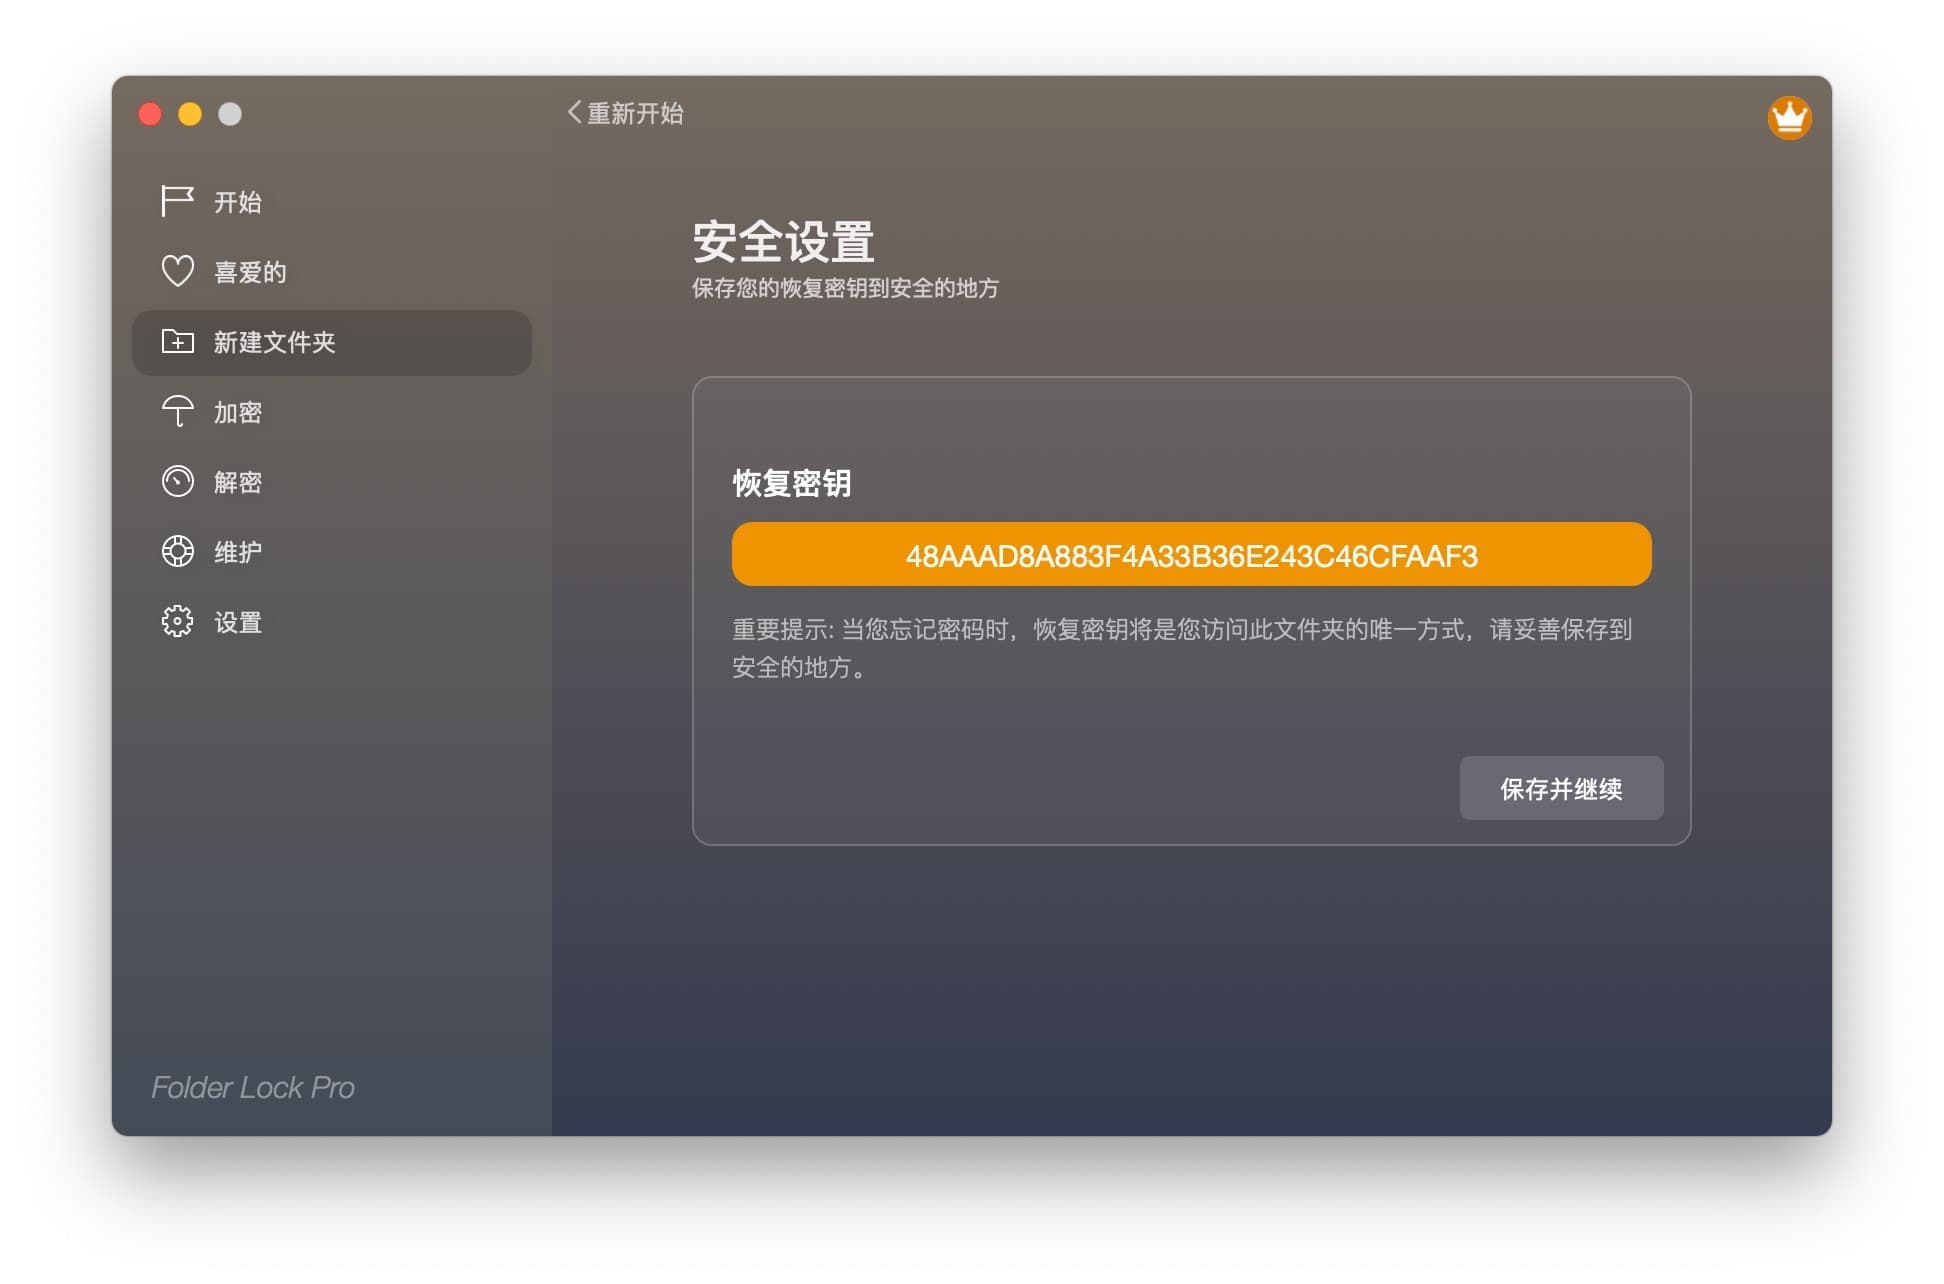Click the back chevron beside 重新开始
This screenshot has height=1284, width=1944.
[x=574, y=112]
